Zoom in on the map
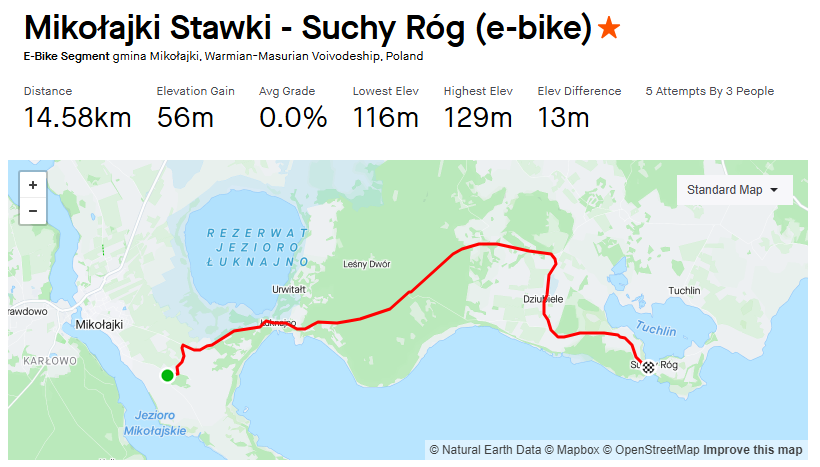Image resolution: width=820 pixels, height=467 pixels. [33, 185]
